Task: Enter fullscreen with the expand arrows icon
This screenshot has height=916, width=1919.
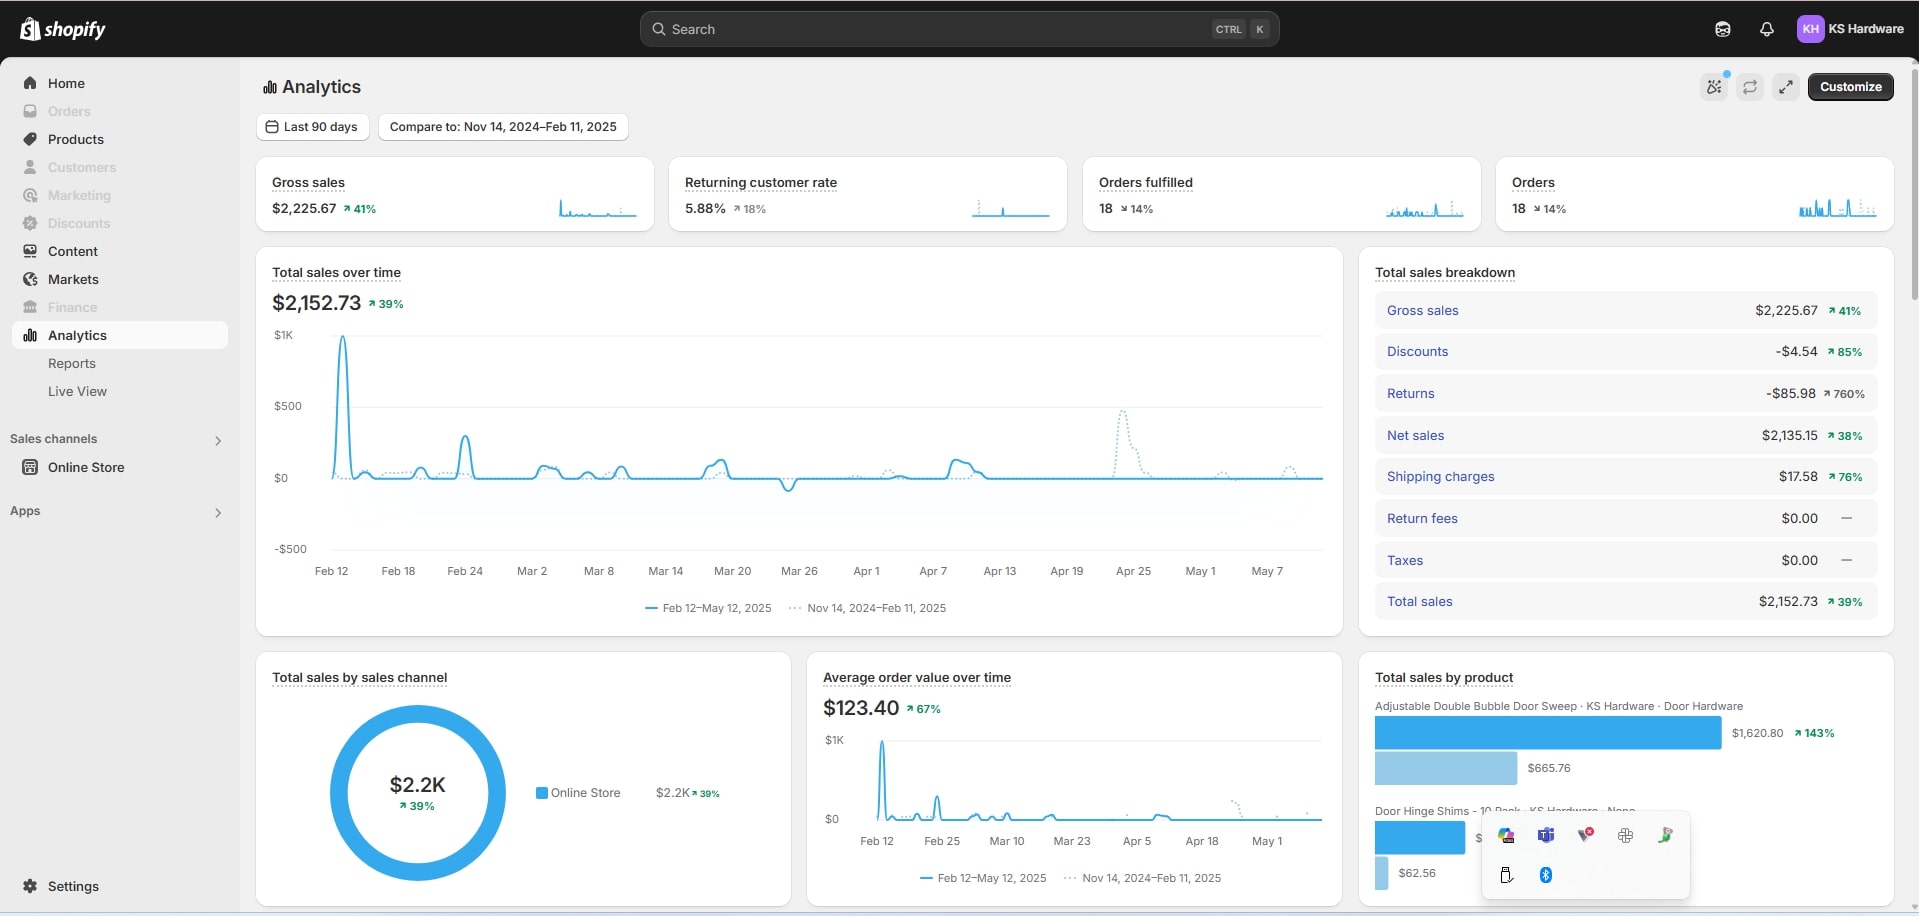Action: point(1785,87)
